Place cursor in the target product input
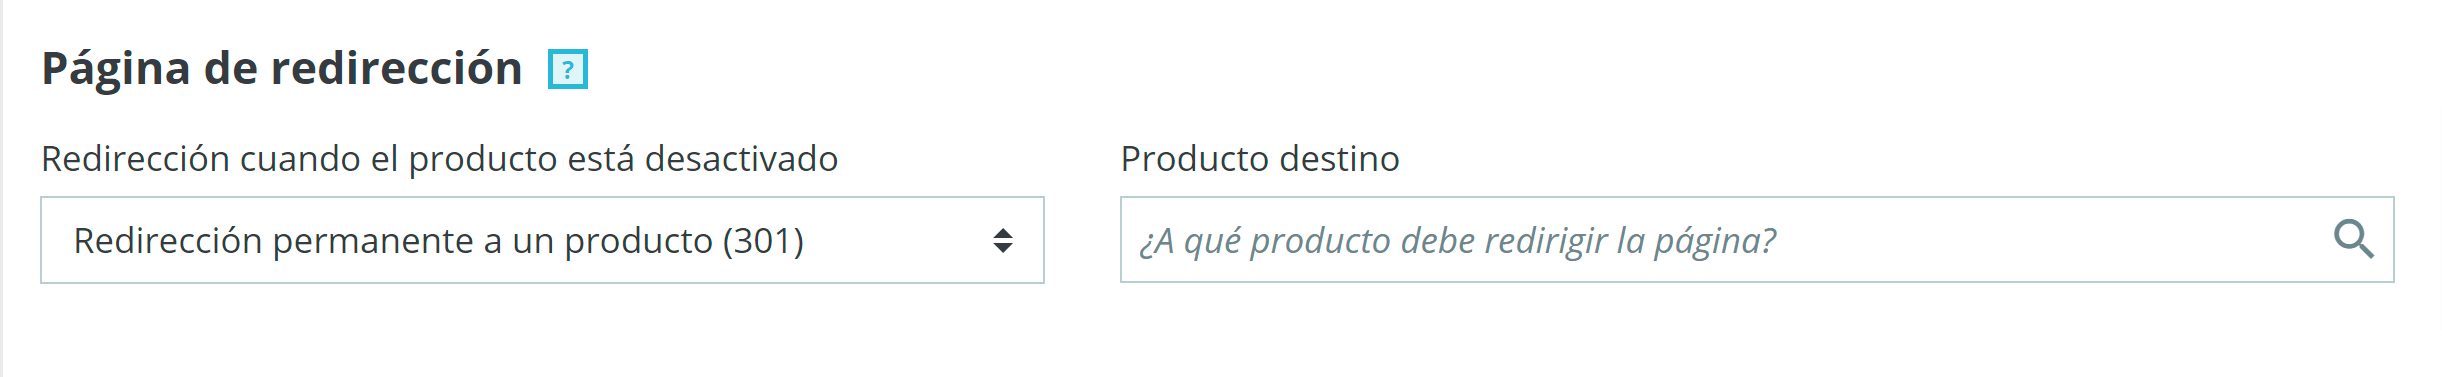Screen dimensions: 2442x377 pos(1757,240)
